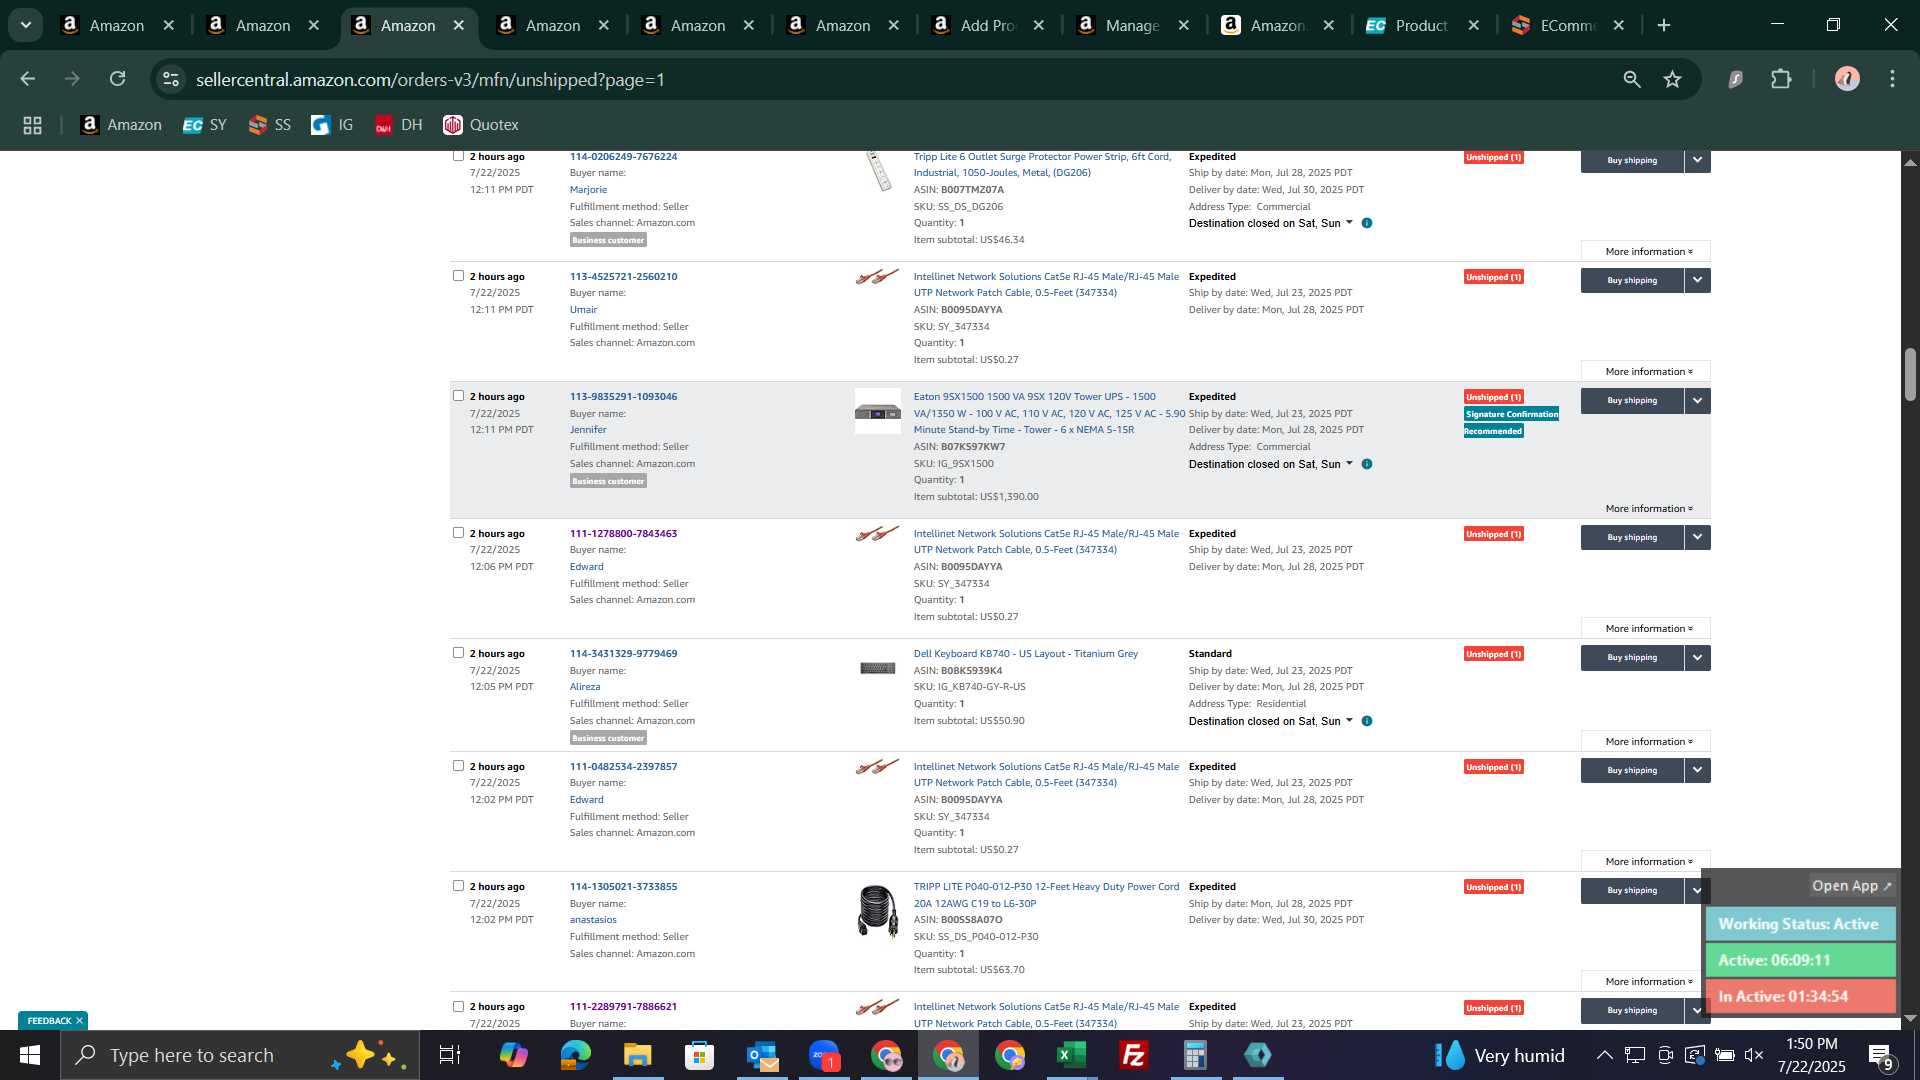The width and height of the screenshot is (1920, 1080).
Task: Open the browser zoom magnifier icon
Action: coord(1632,79)
